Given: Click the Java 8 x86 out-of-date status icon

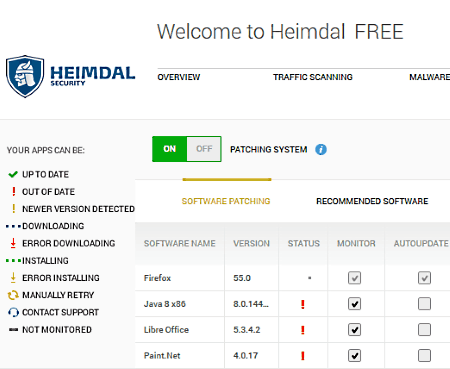Looking at the screenshot, I should [303, 304].
